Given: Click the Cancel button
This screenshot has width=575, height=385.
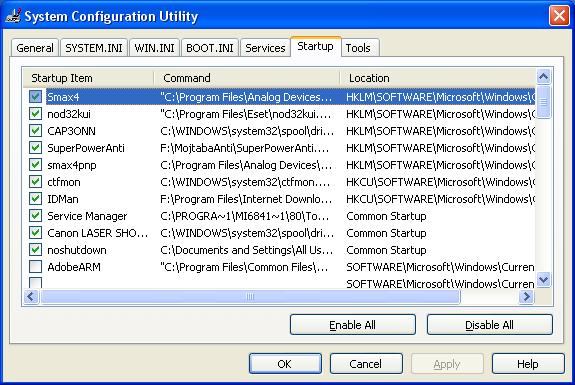Looking at the screenshot, I should coord(366,364).
